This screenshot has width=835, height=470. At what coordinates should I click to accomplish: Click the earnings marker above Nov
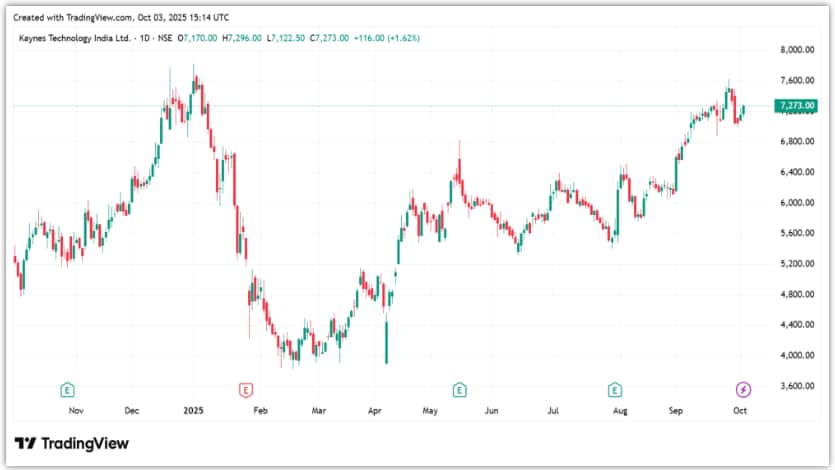[67, 389]
